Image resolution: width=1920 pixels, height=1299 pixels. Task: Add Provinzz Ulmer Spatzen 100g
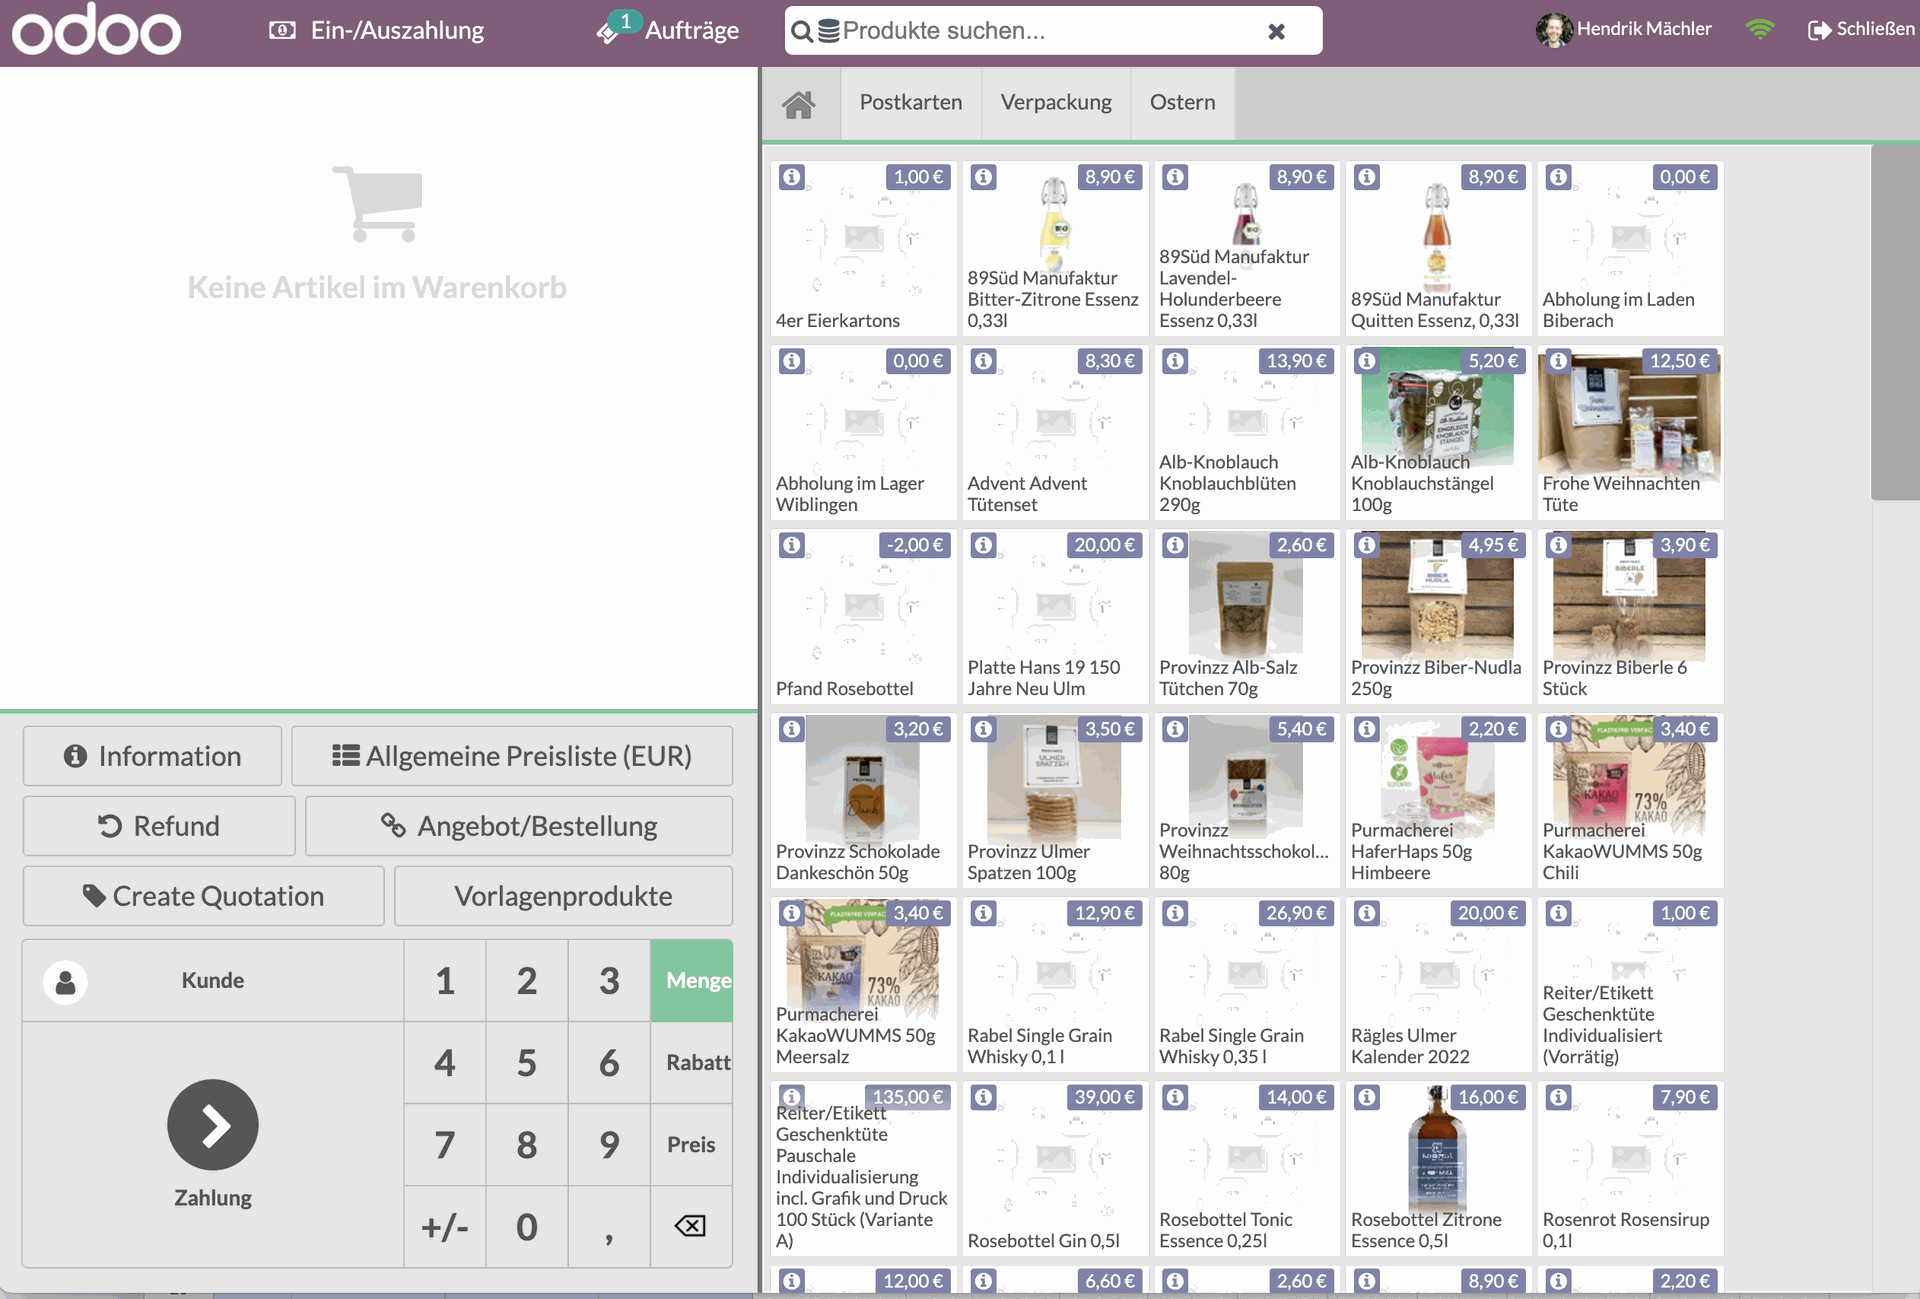(x=1055, y=801)
